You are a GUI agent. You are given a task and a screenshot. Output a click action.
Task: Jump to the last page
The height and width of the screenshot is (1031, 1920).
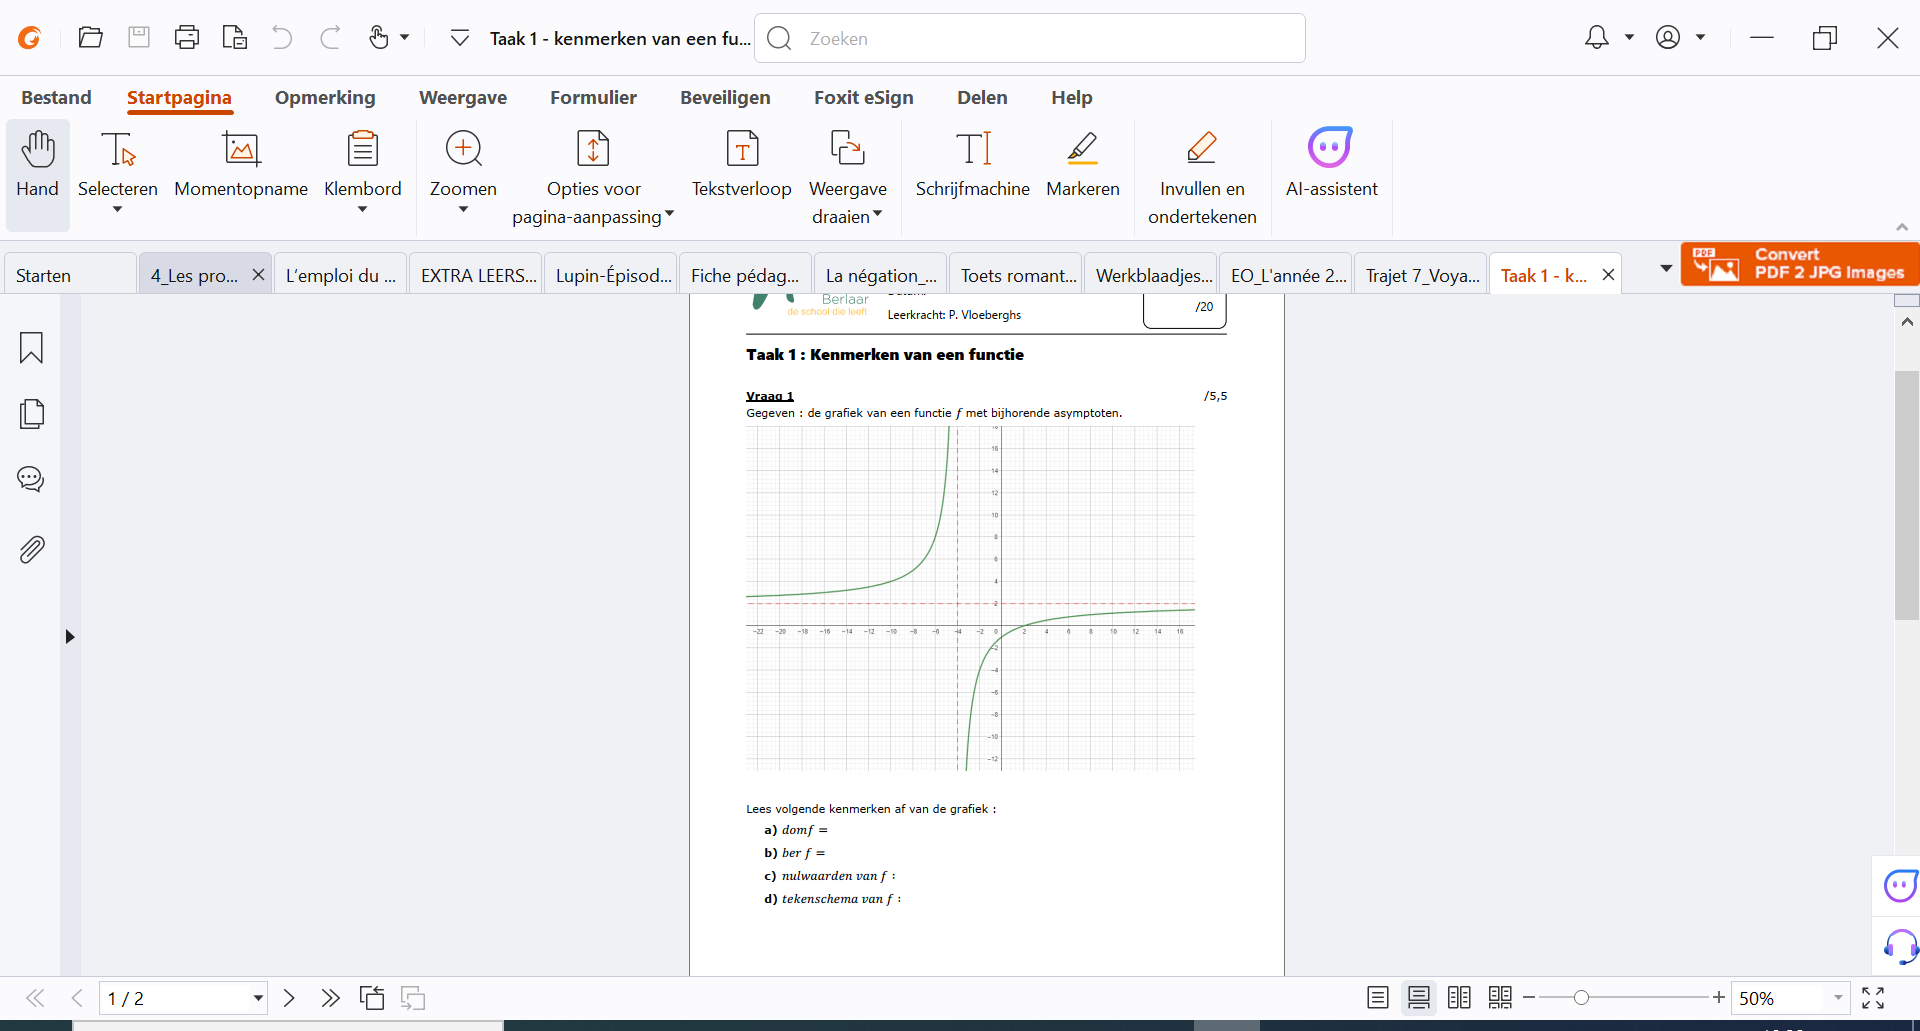click(330, 998)
